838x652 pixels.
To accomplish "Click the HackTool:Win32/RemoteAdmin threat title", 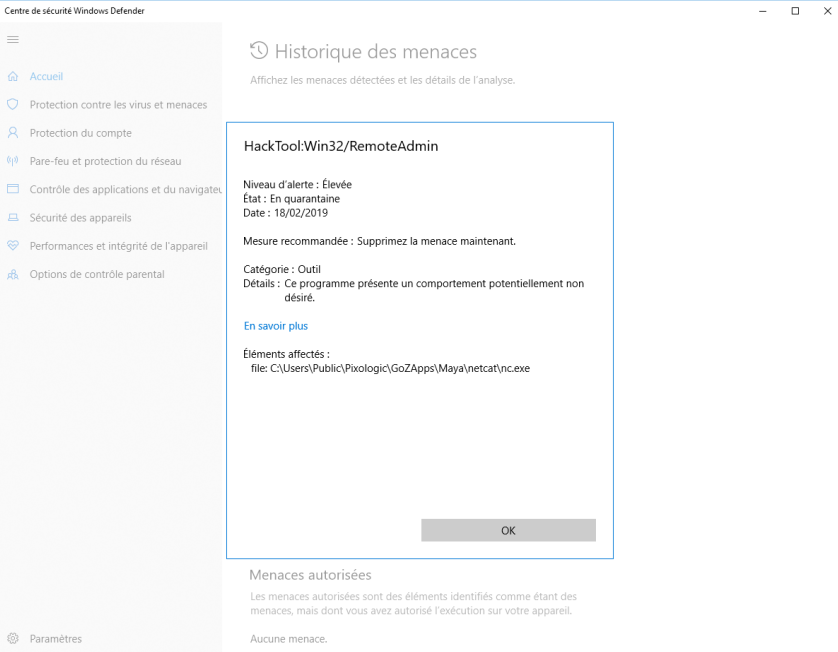I will point(341,146).
